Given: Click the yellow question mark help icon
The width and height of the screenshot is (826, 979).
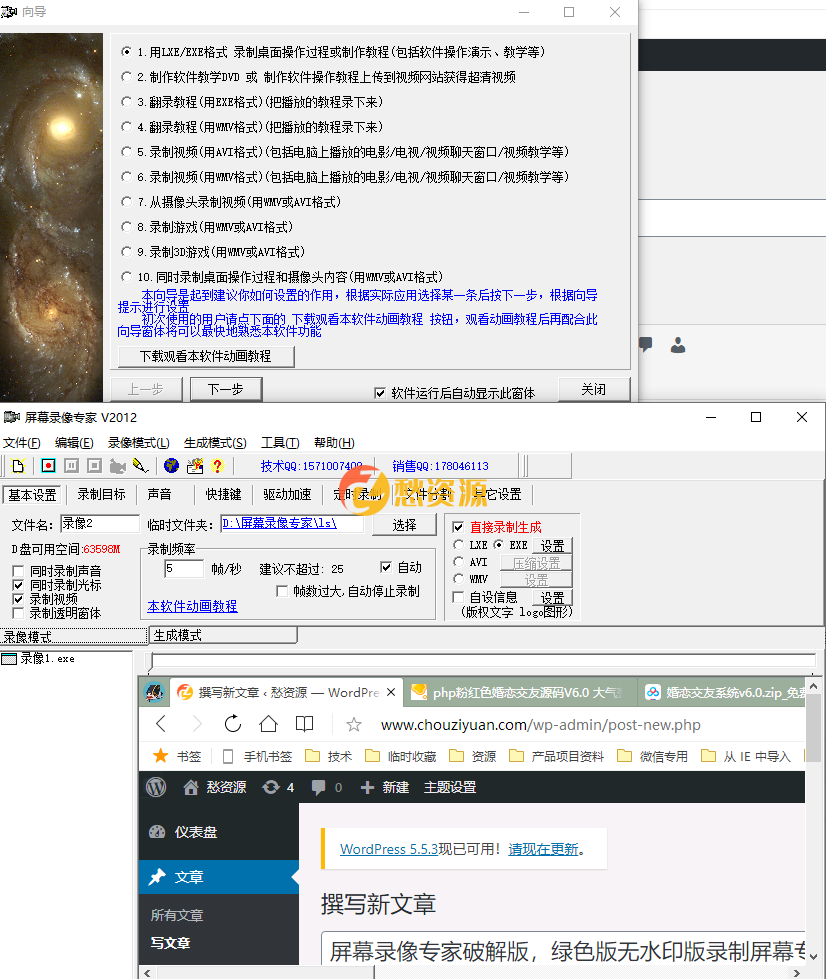Looking at the screenshot, I should [216, 466].
